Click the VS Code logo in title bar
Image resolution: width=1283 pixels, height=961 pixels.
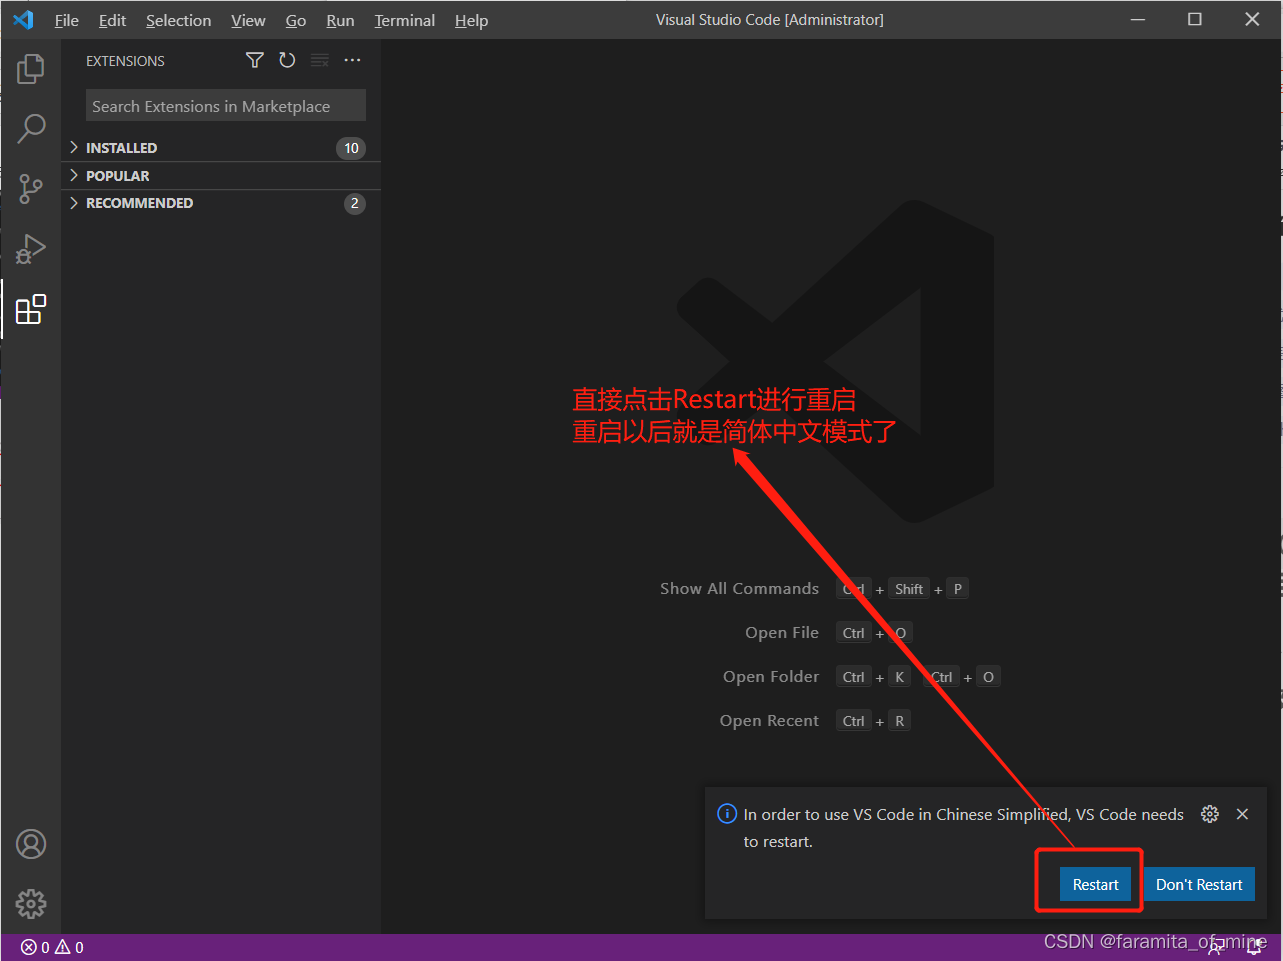point(23,20)
